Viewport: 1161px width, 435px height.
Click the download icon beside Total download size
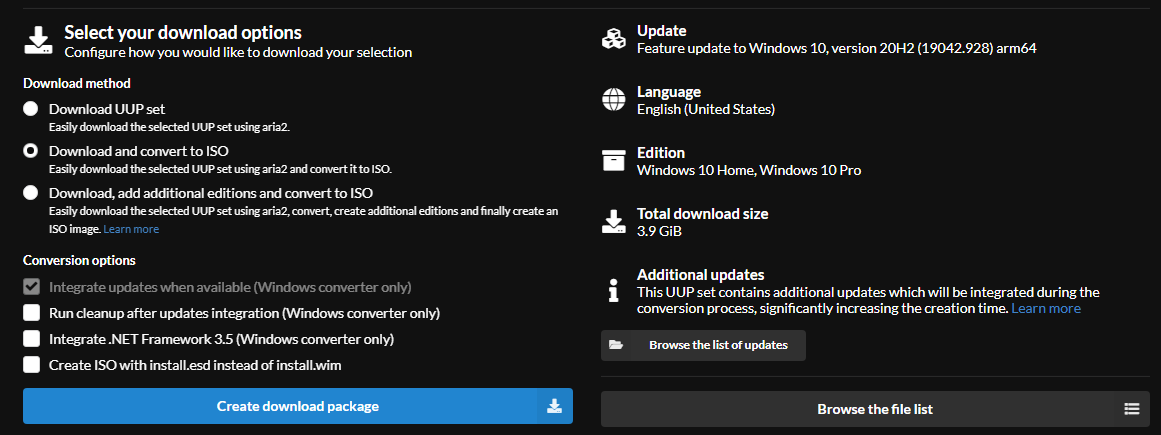point(613,222)
